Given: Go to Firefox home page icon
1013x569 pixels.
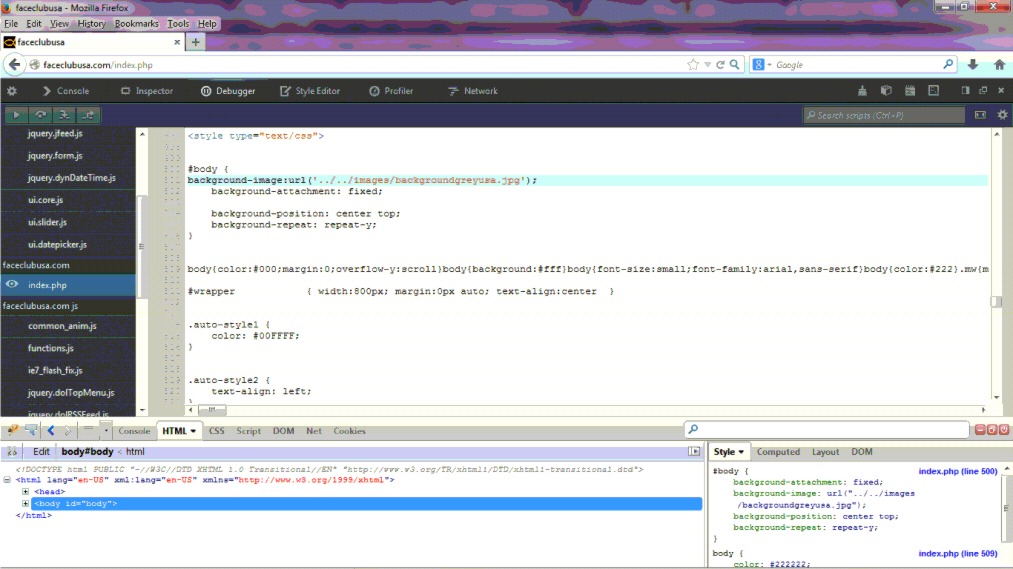Looking at the screenshot, I should (x=998, y=65).
